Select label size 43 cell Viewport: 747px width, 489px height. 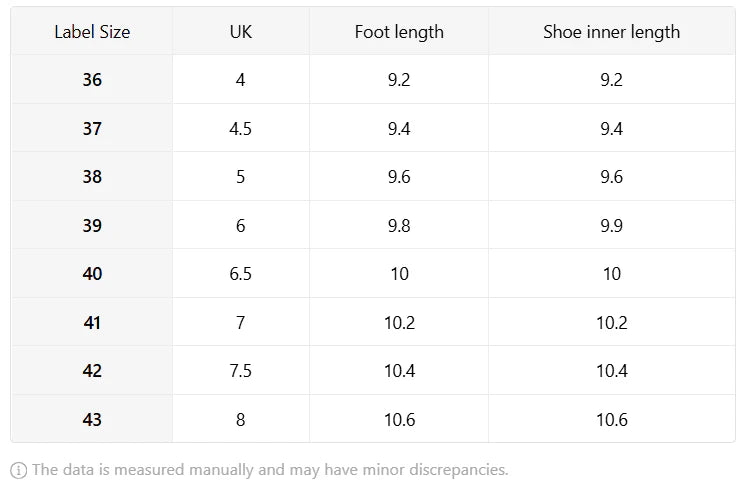(92, 420)
